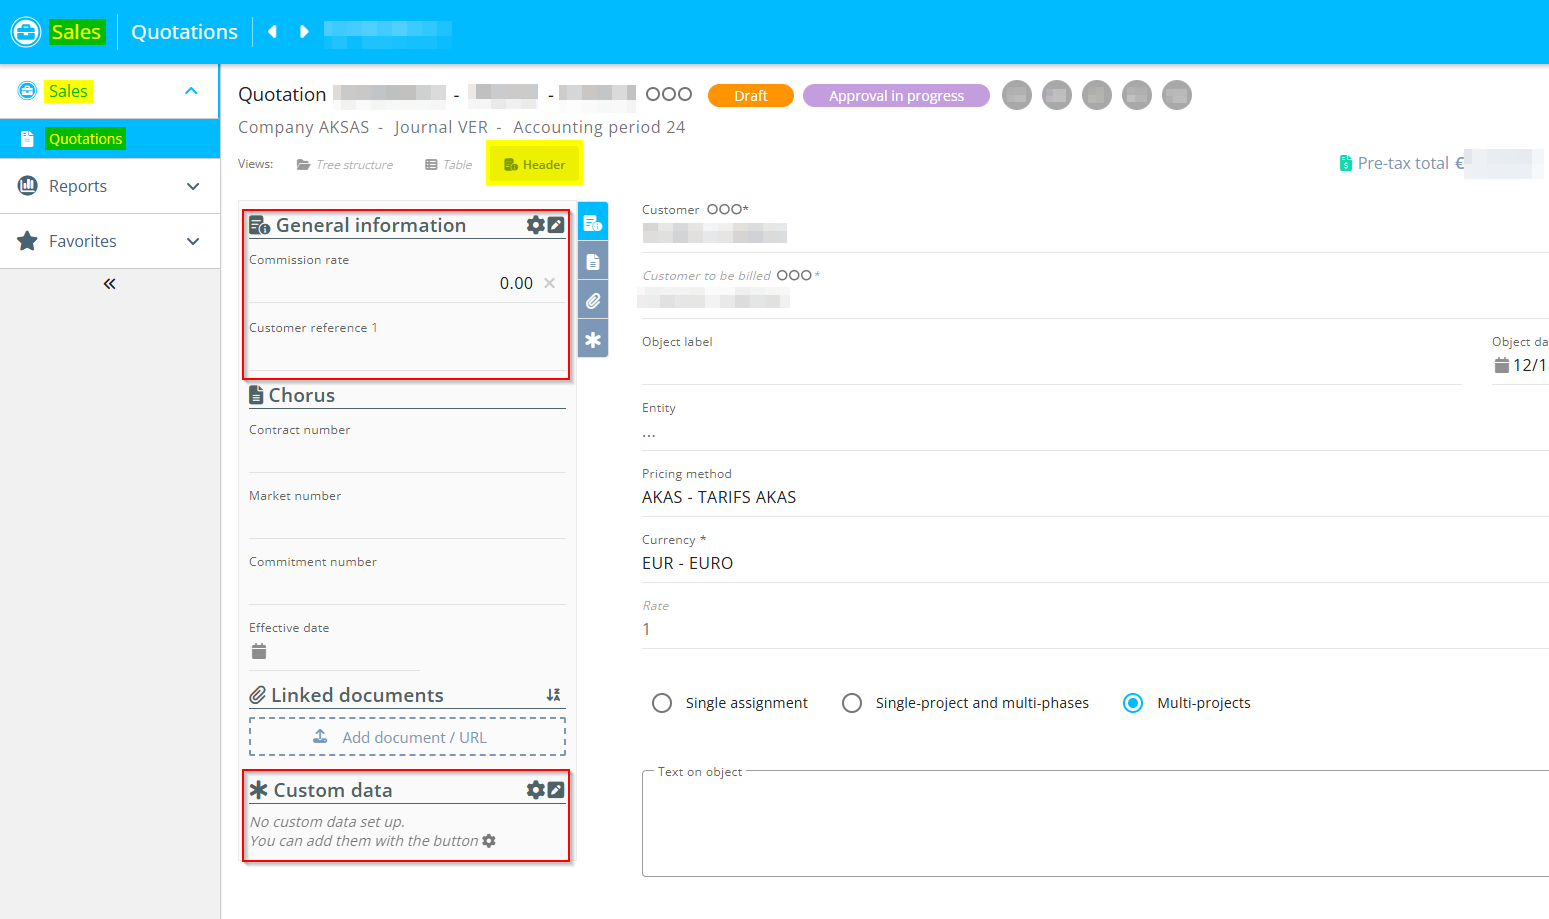
Task: Switch to Table view
Action: (449, 165)
